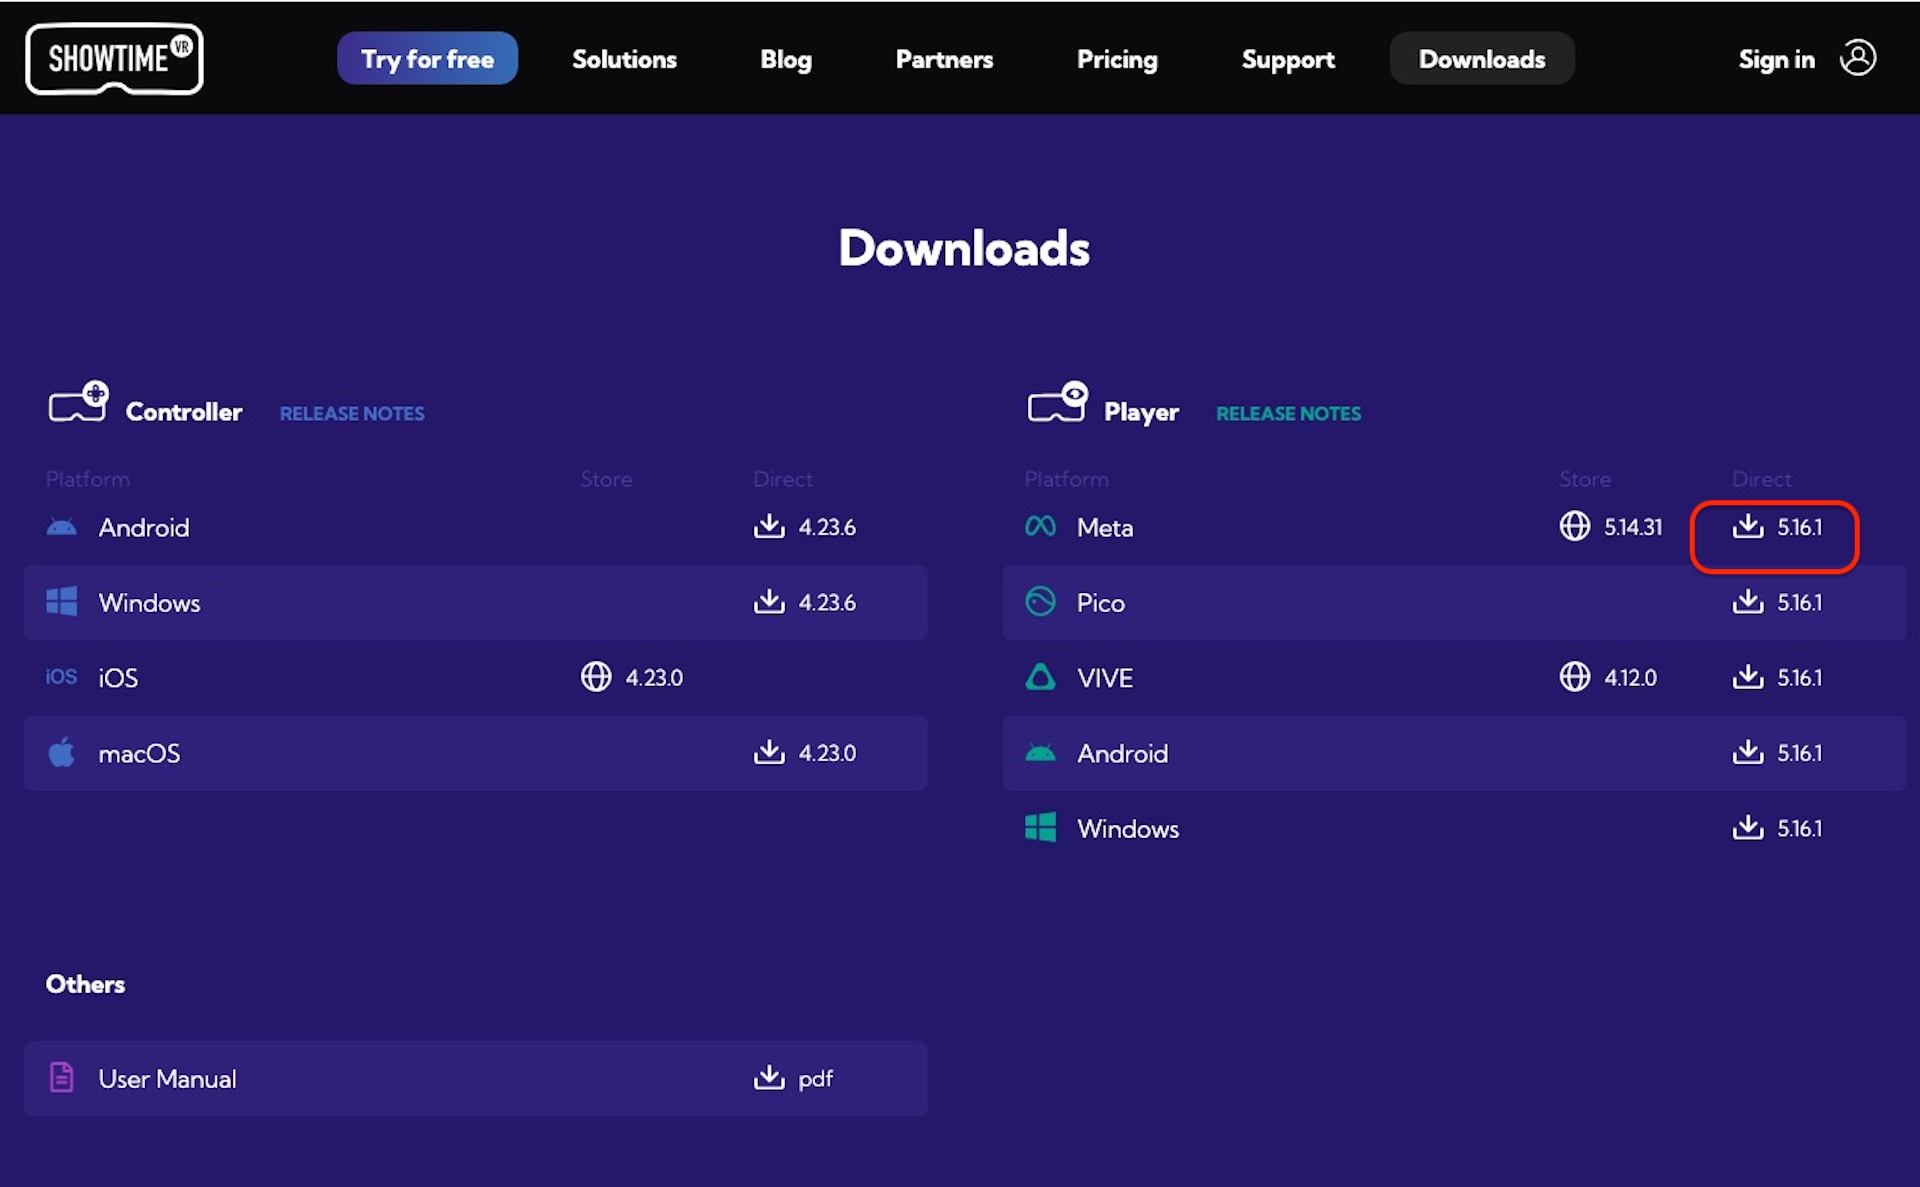The height and width of the screenshot is (1187, 1920).
Task: Open the user account icon
Action: click(x=1858, y=58)
